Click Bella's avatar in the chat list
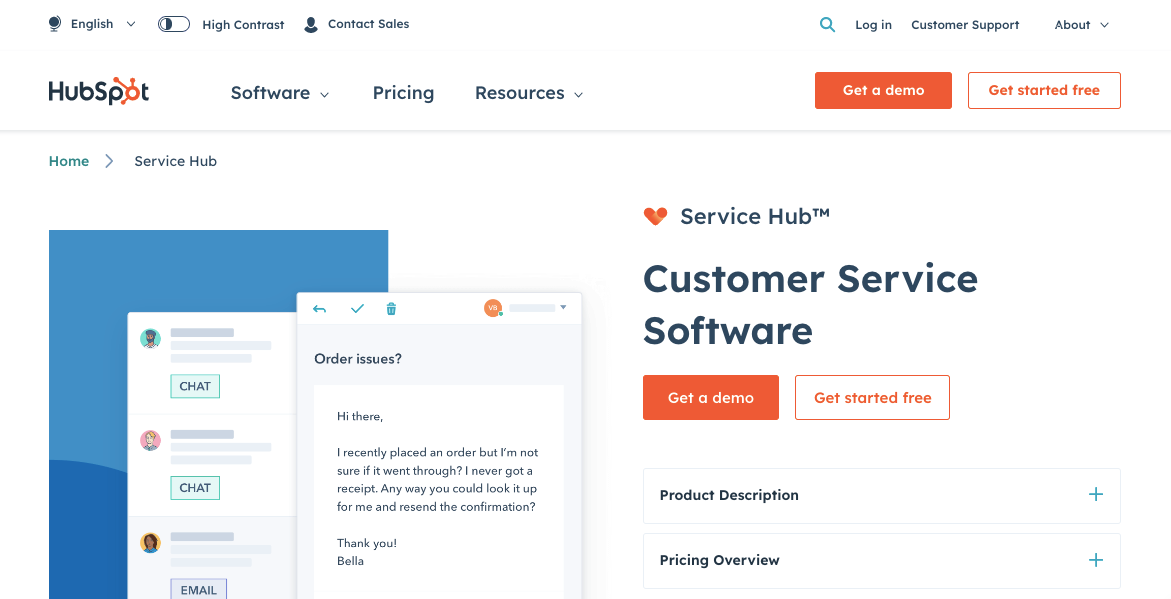Image resolution: width=1171 pixels, height=599 pixels. click(x=150, y=541)
